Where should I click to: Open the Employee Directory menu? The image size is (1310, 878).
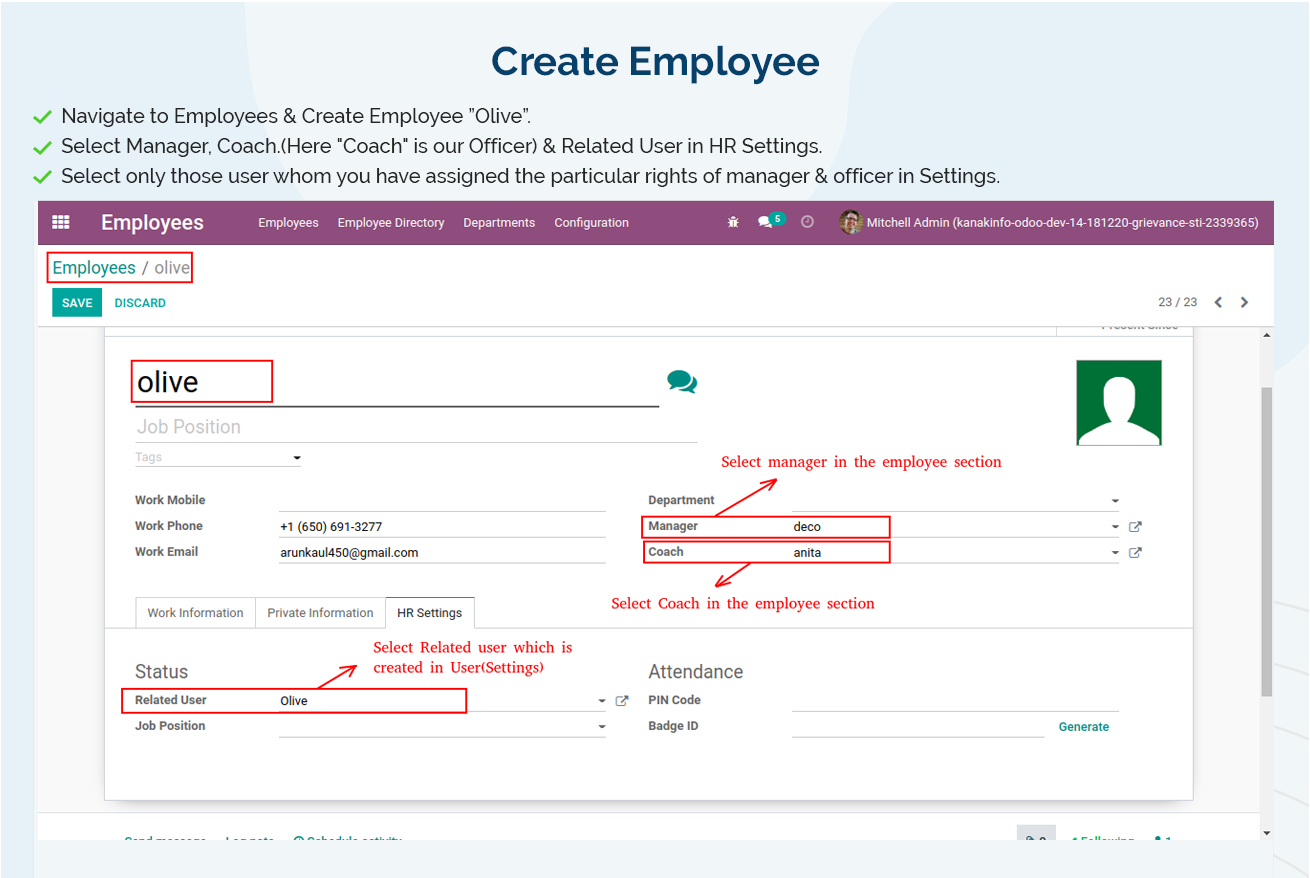pyautogui.click(x=391, y=222)
